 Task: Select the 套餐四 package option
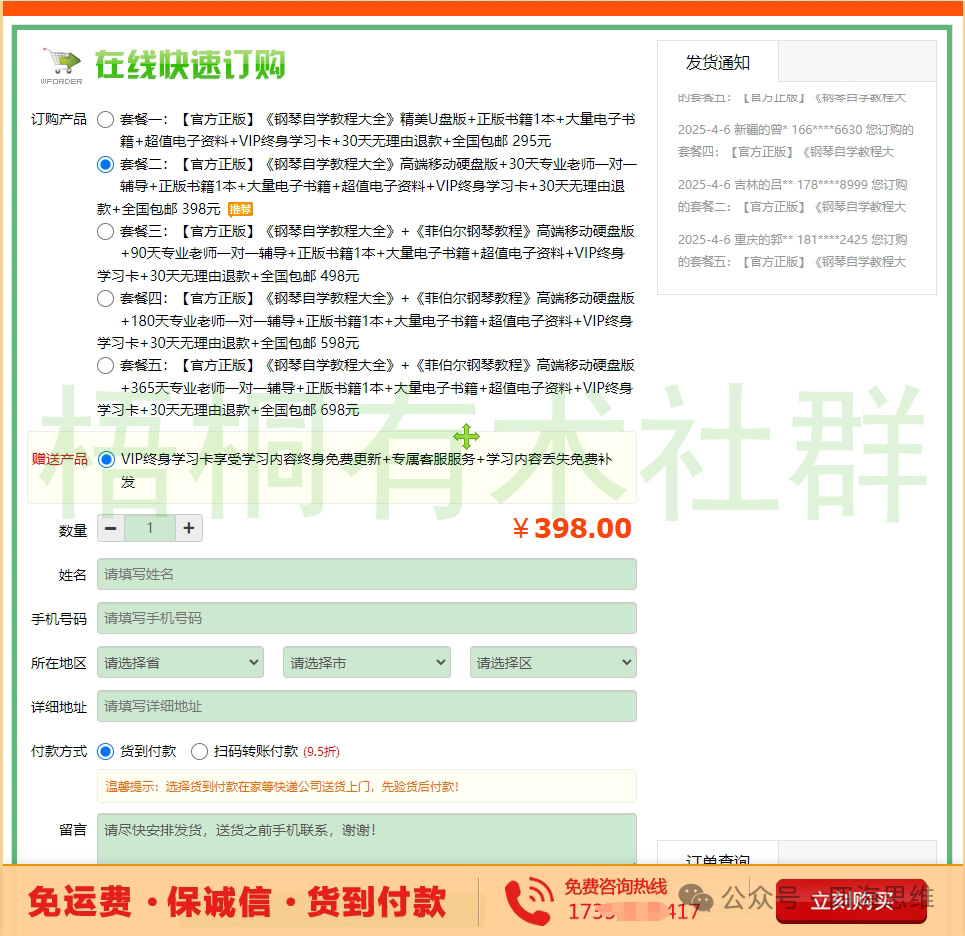pos(105,298)
